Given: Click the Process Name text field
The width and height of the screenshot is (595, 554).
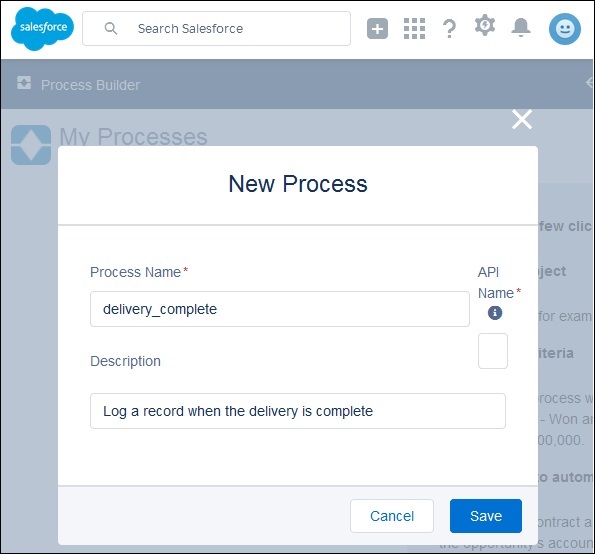Looking at the screenshot, I should click(x=280, y=309).
